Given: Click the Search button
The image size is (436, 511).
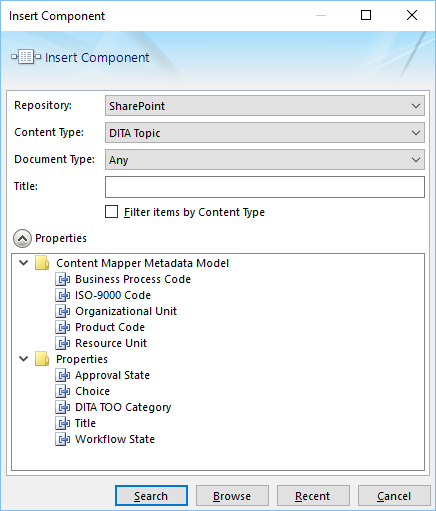Looking at the screenshot, I should [x=151, y=496].
